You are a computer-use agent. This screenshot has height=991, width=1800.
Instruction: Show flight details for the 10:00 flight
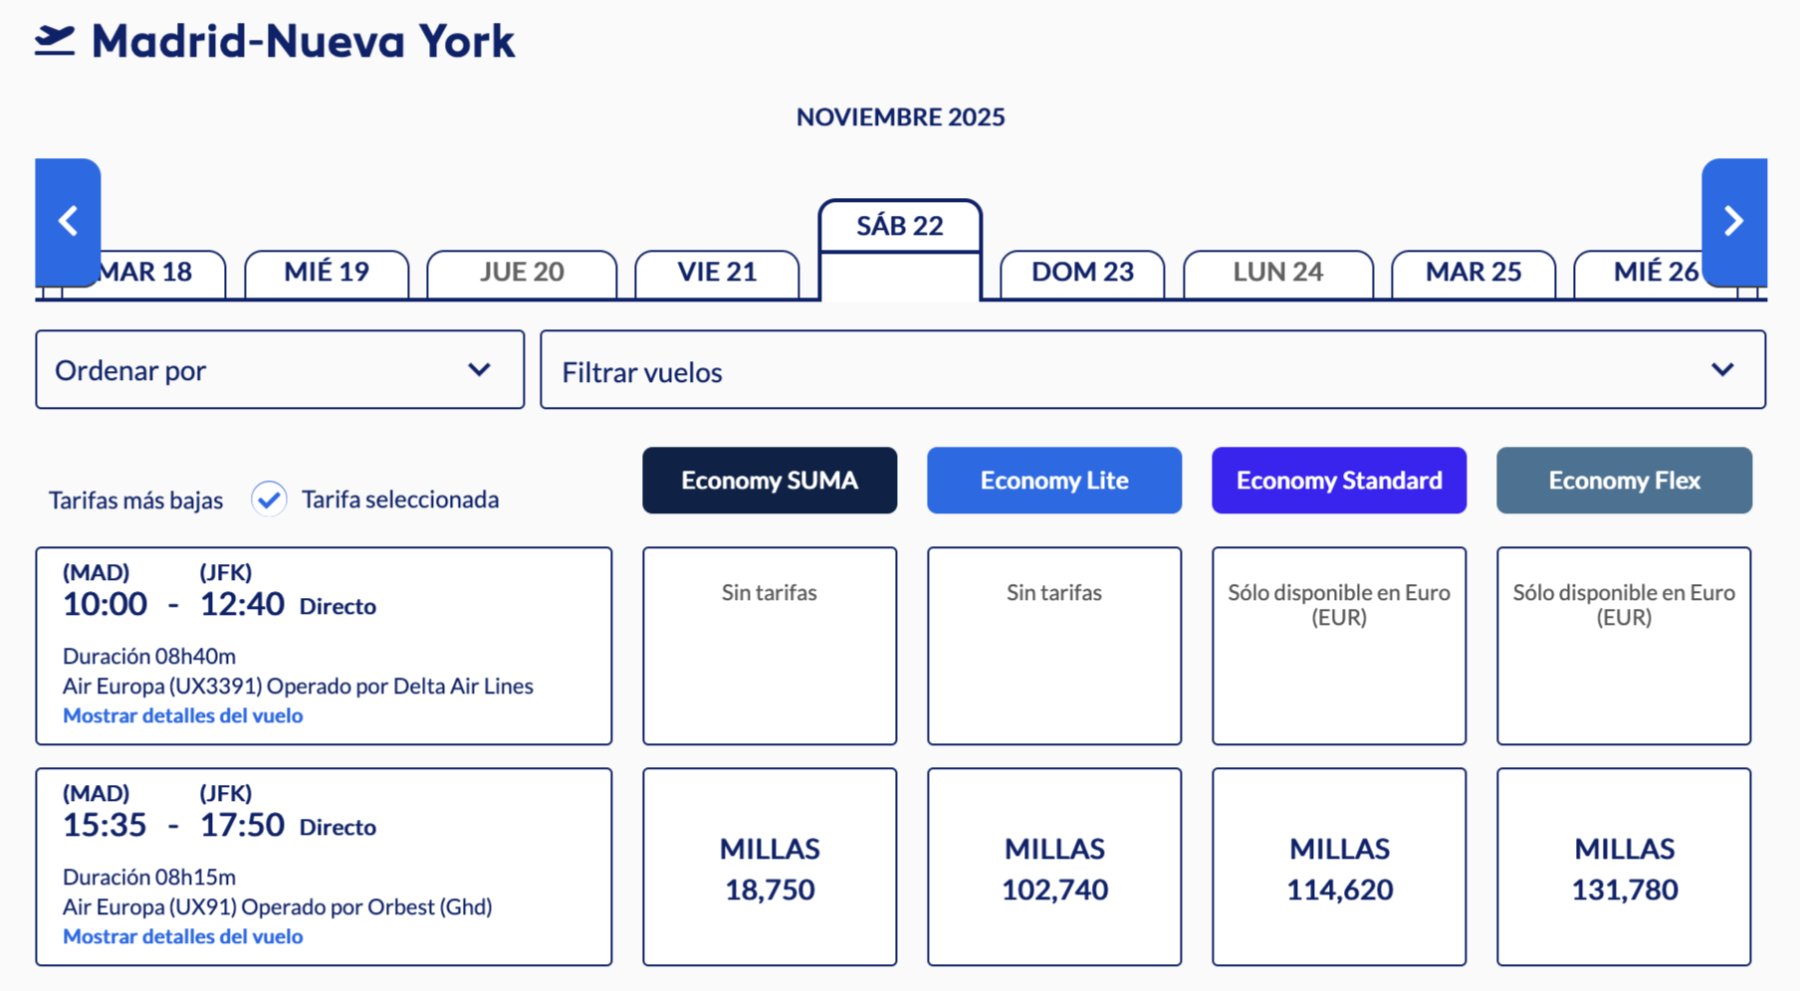183,716
